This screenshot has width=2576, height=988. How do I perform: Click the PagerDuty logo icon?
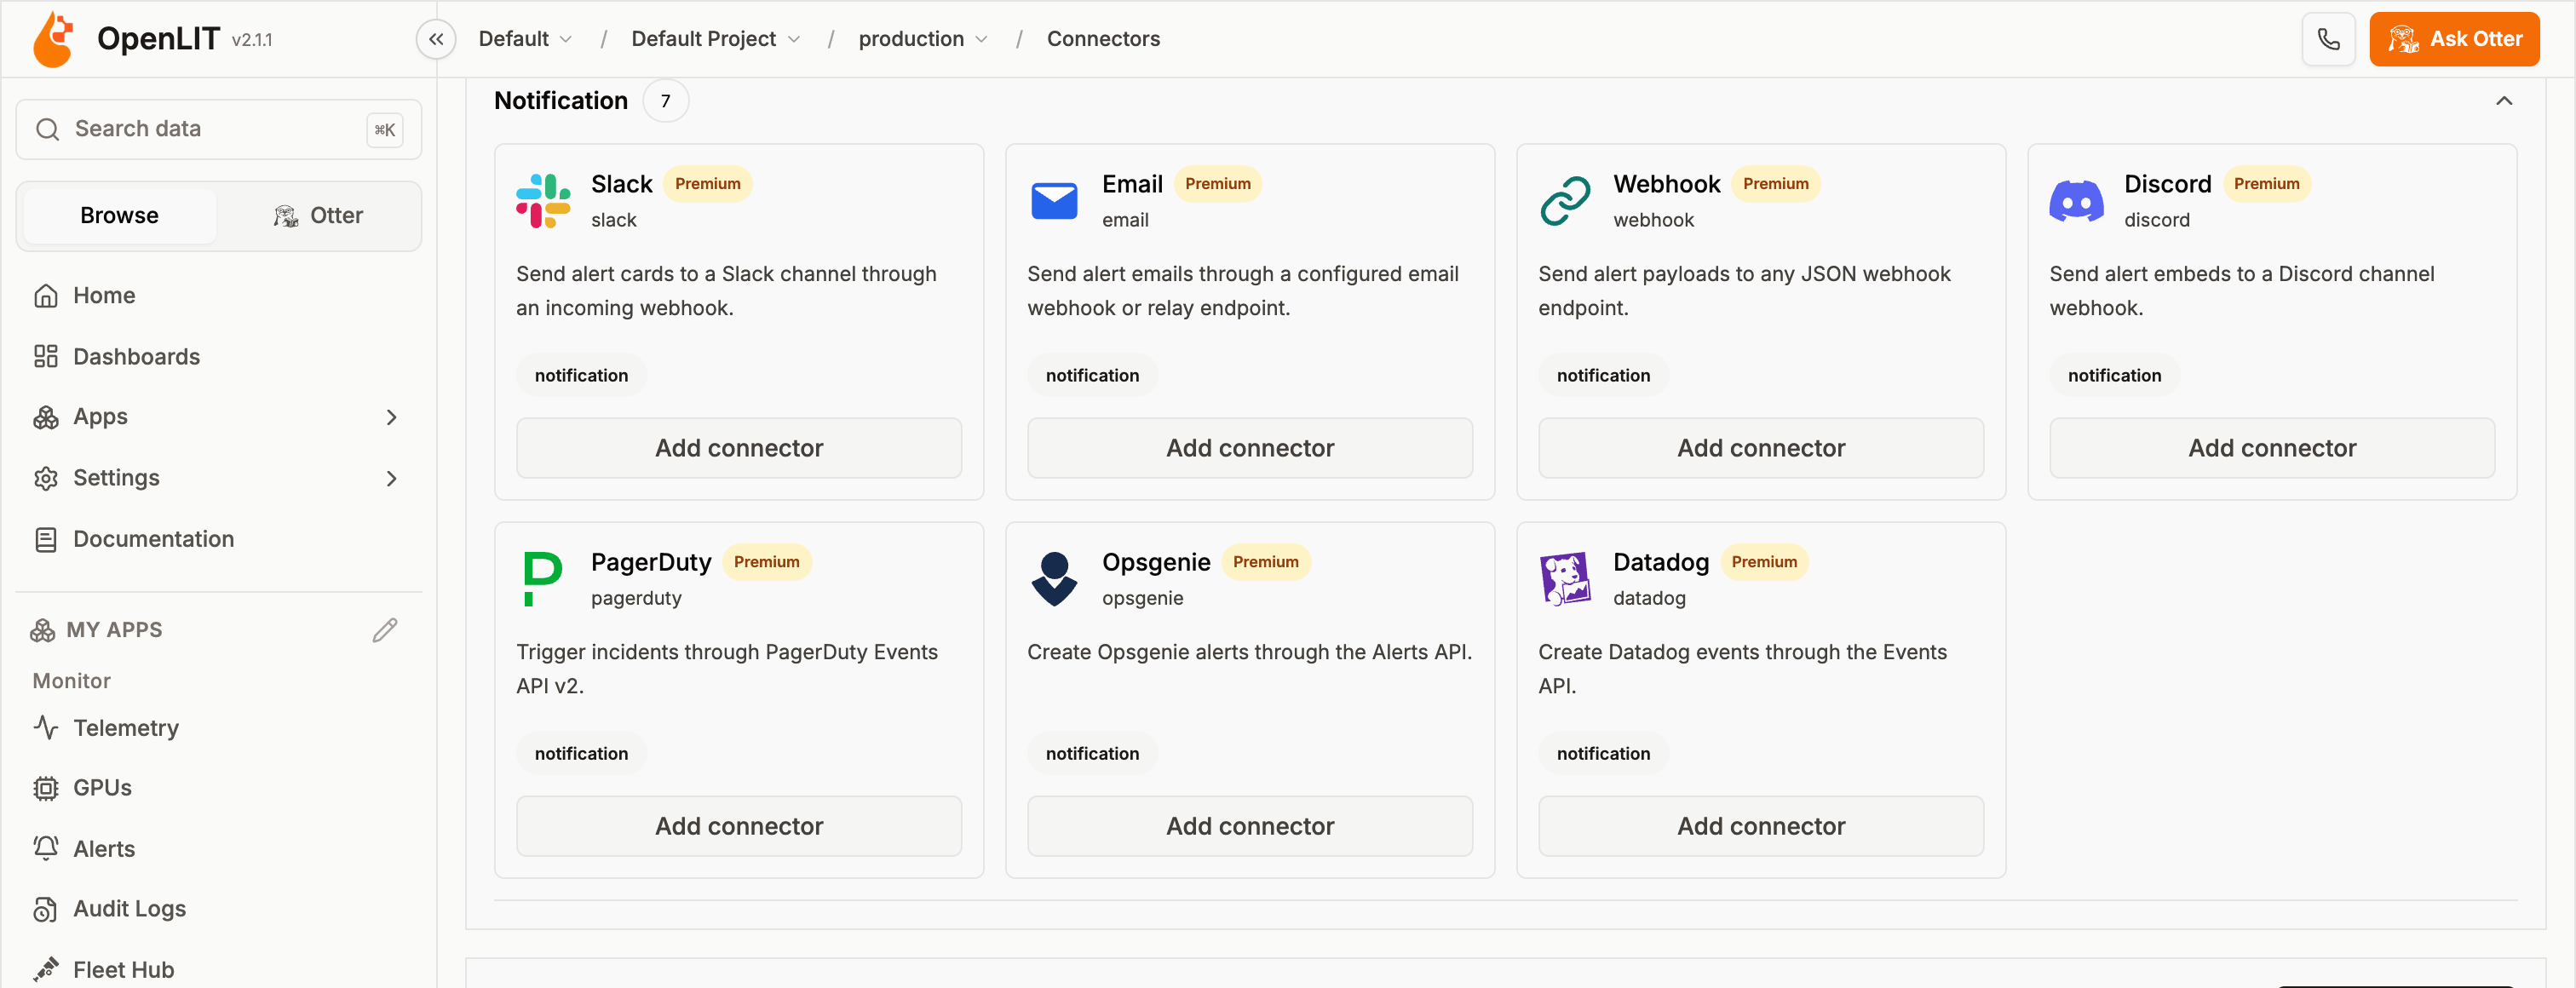pos(542,579)
